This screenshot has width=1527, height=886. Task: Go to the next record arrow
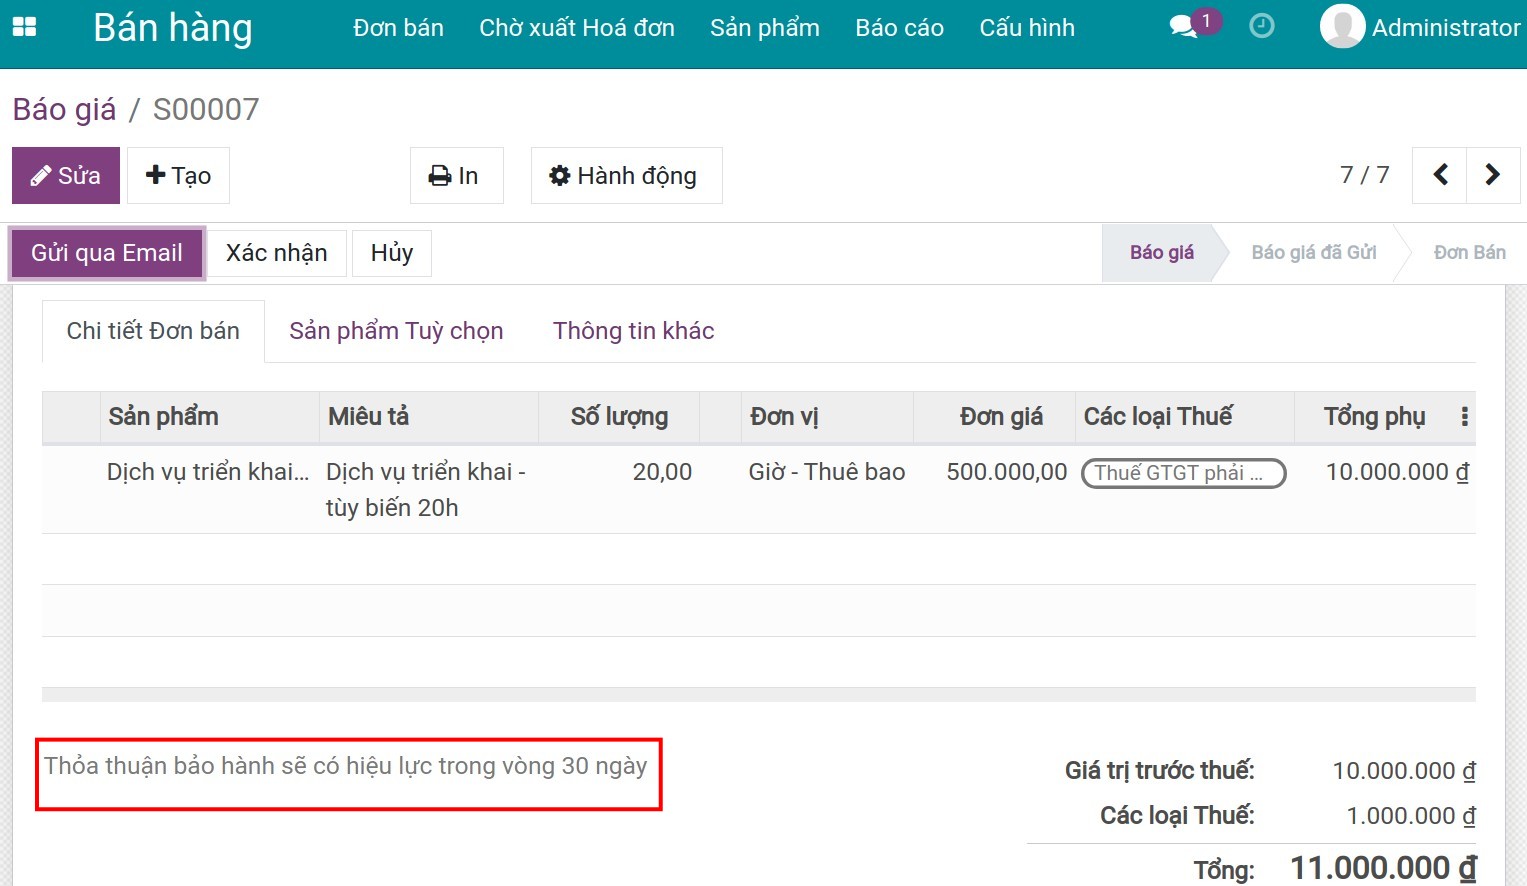[1493, 175]
